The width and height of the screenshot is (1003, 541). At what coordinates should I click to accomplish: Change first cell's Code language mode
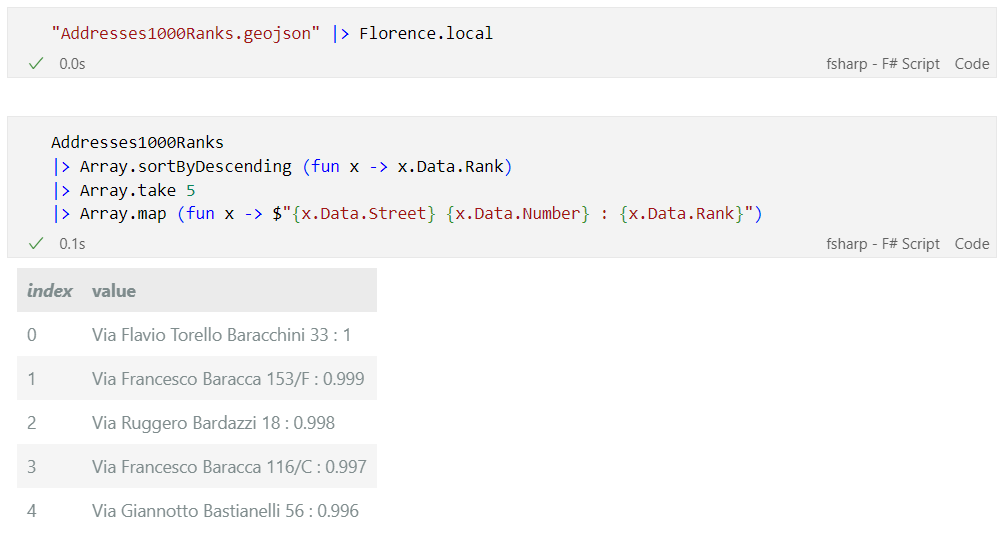tap(972, 64)
